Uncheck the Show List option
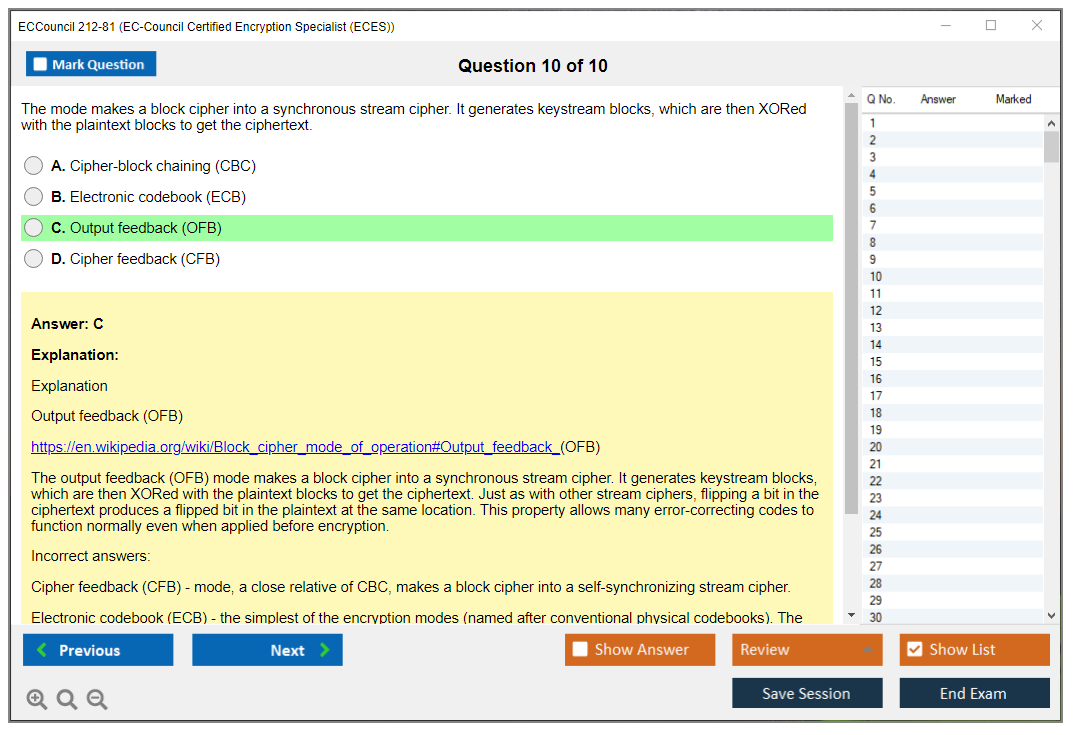Screen dimensions: 1075x735 tap(914, 650)
